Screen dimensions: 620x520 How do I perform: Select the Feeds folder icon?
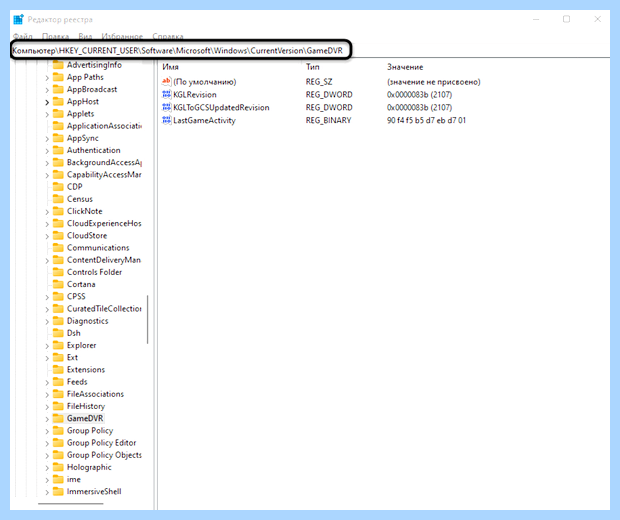58,382
